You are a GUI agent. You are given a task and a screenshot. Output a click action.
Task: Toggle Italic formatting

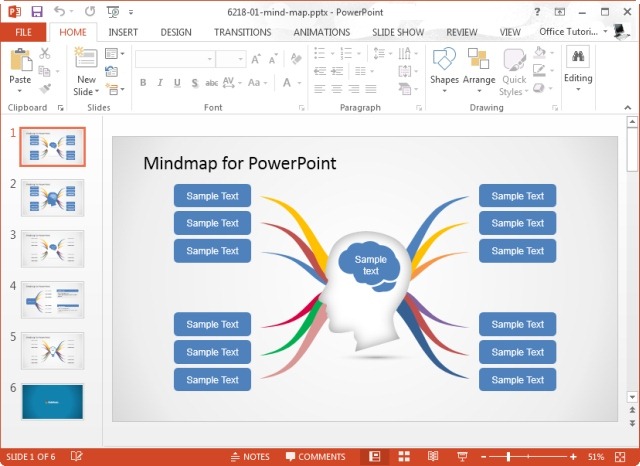(x=160, y=83)
